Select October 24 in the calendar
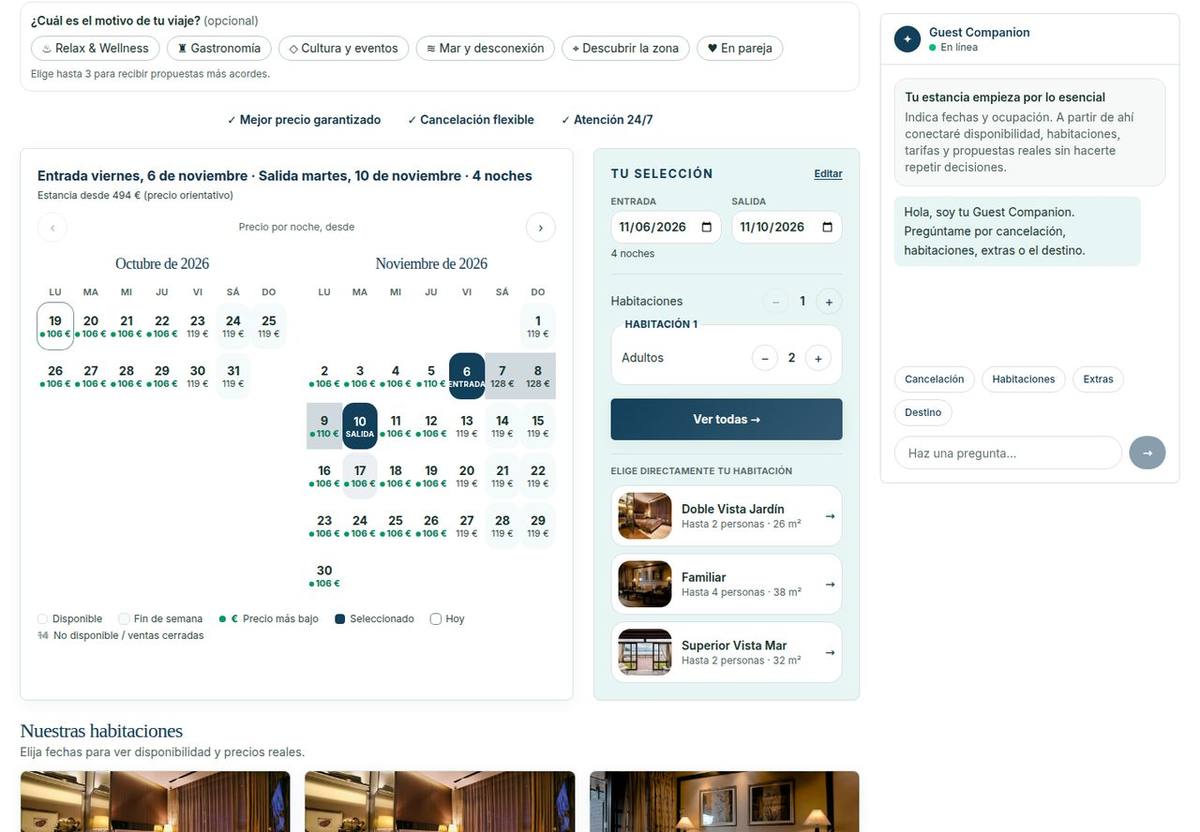1200x832 pixels. [x=233, y=326]
